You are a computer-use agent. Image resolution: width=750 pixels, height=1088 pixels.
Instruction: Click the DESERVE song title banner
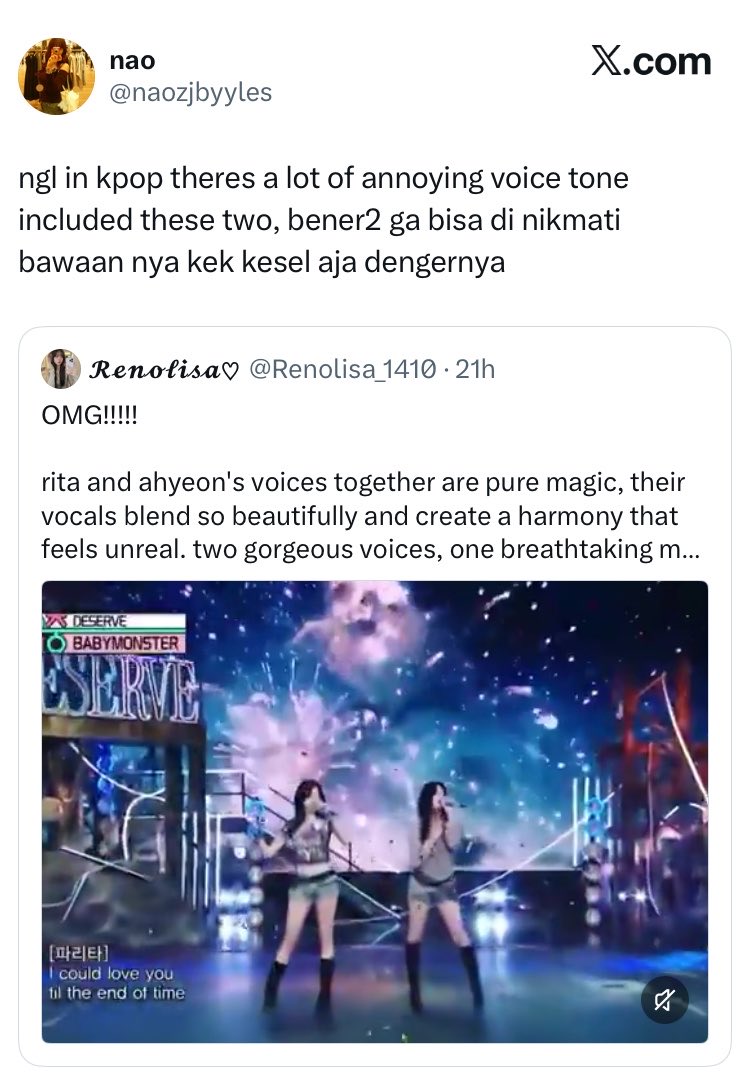coord(99,621)
